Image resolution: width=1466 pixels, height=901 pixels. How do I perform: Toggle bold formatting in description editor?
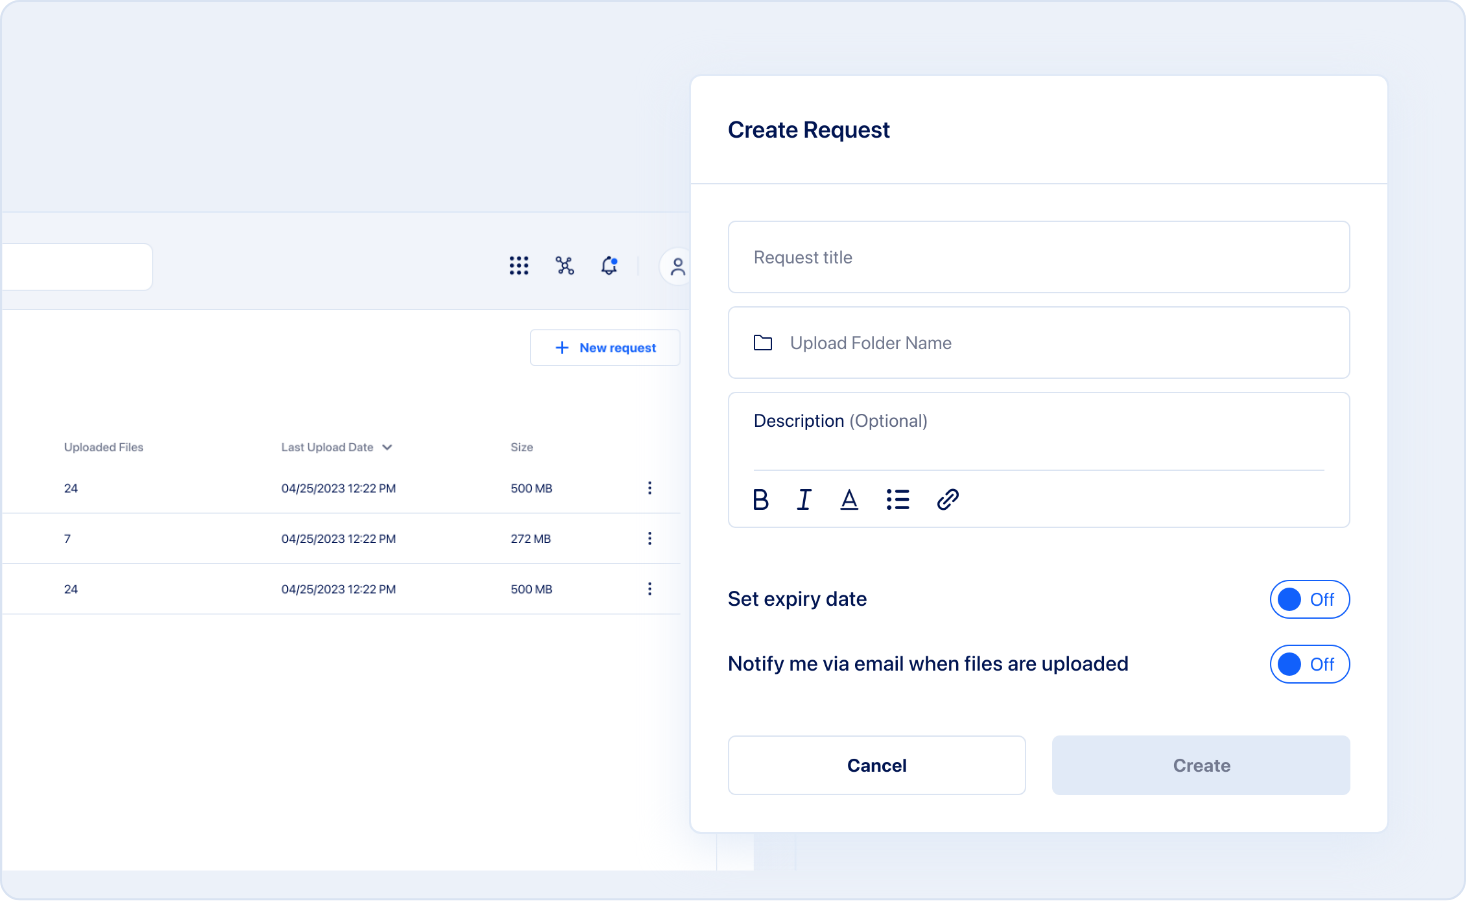point(760,500)
